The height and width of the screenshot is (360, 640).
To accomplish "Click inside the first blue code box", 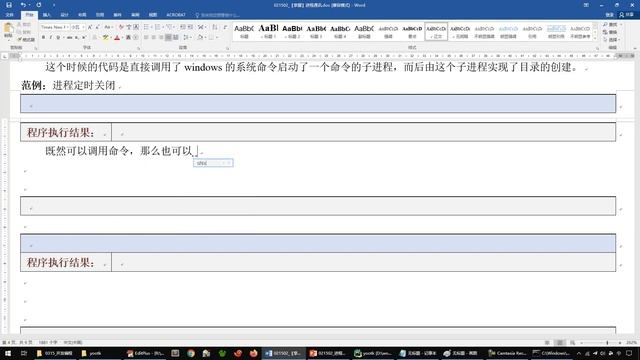I will [318, 104].
